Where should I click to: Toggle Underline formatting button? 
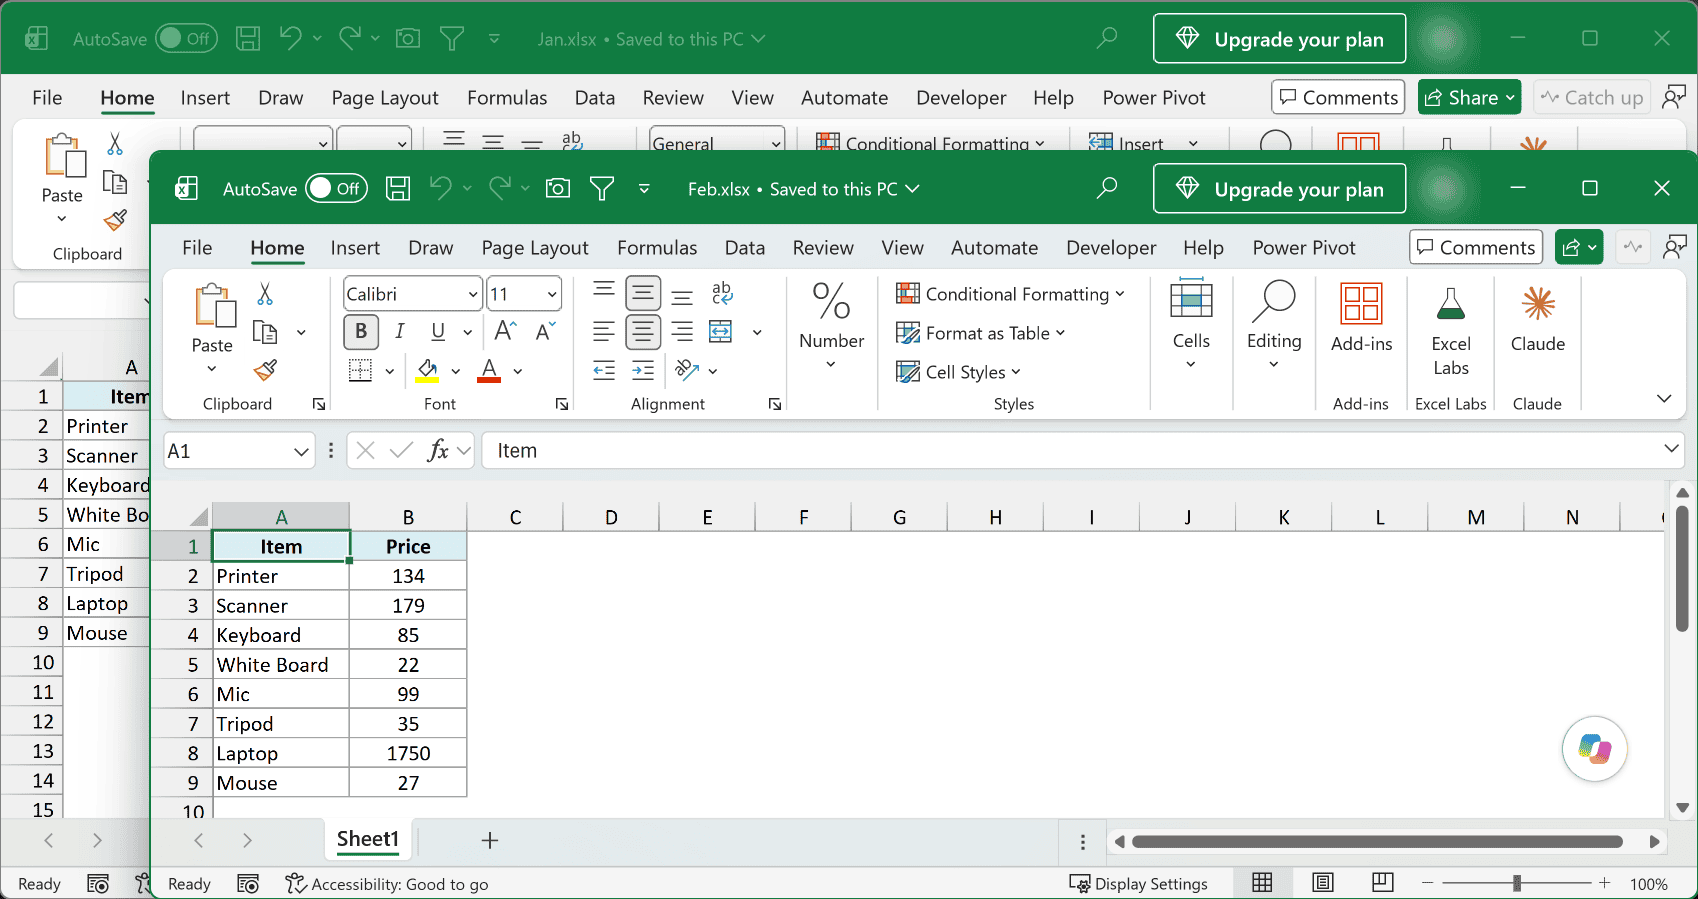[438, 332]
